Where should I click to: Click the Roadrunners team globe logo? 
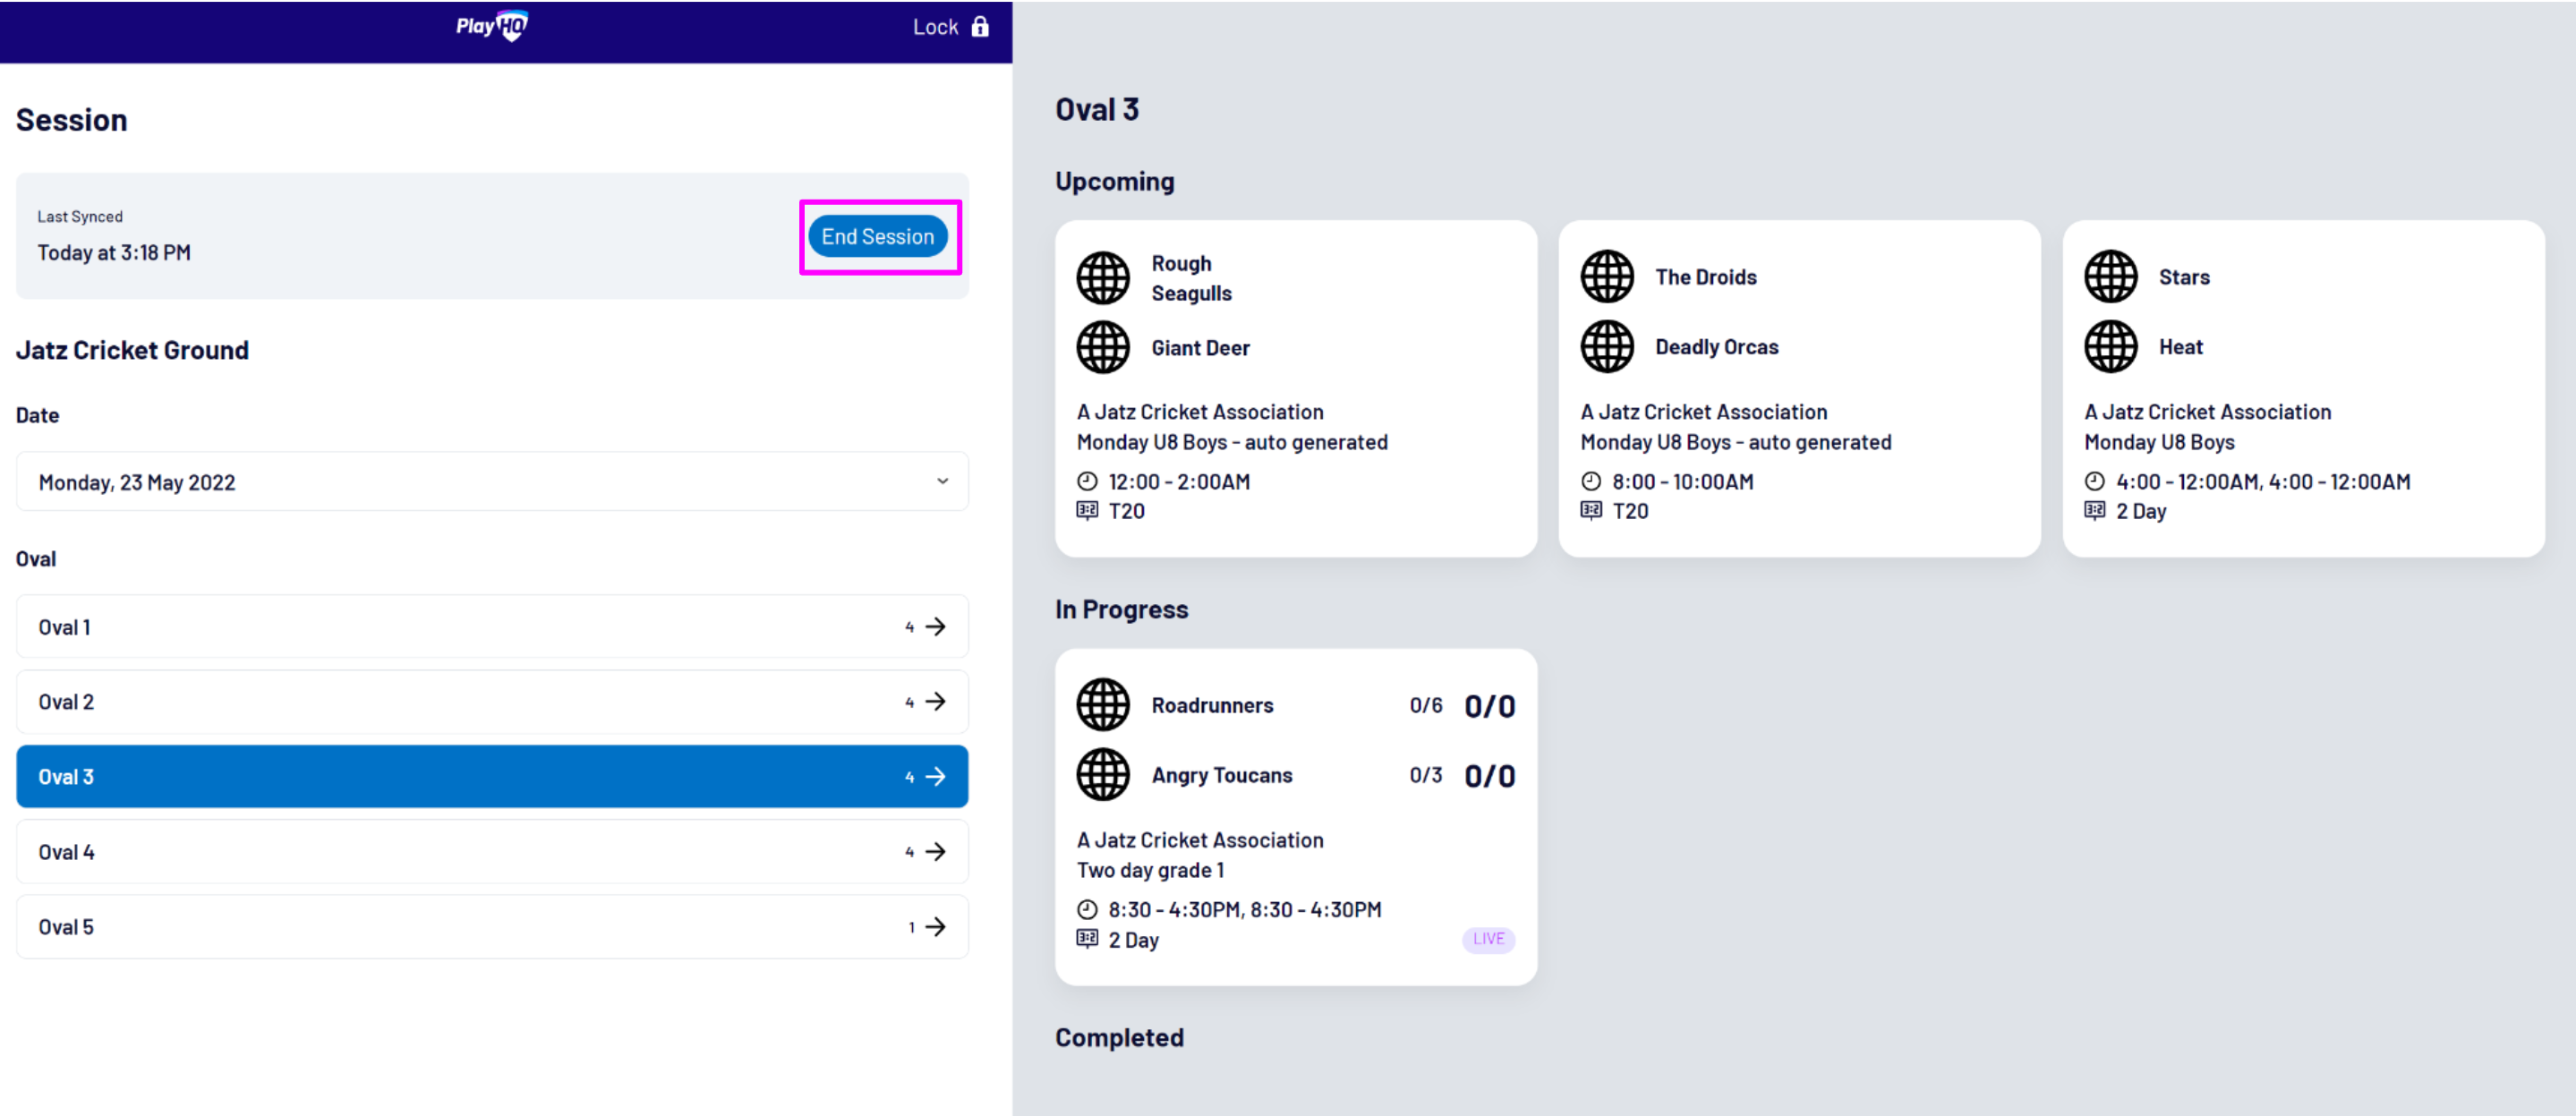pyautogui.click(x=1102, y=705)
